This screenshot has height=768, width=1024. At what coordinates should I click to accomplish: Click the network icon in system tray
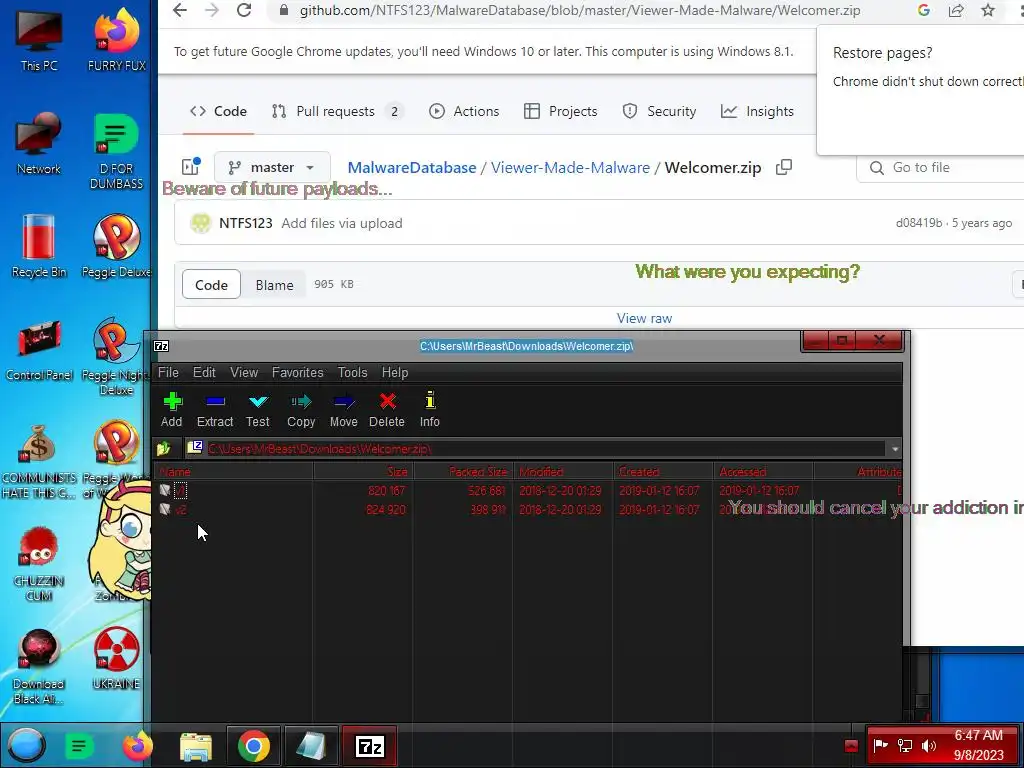point(905,746)
